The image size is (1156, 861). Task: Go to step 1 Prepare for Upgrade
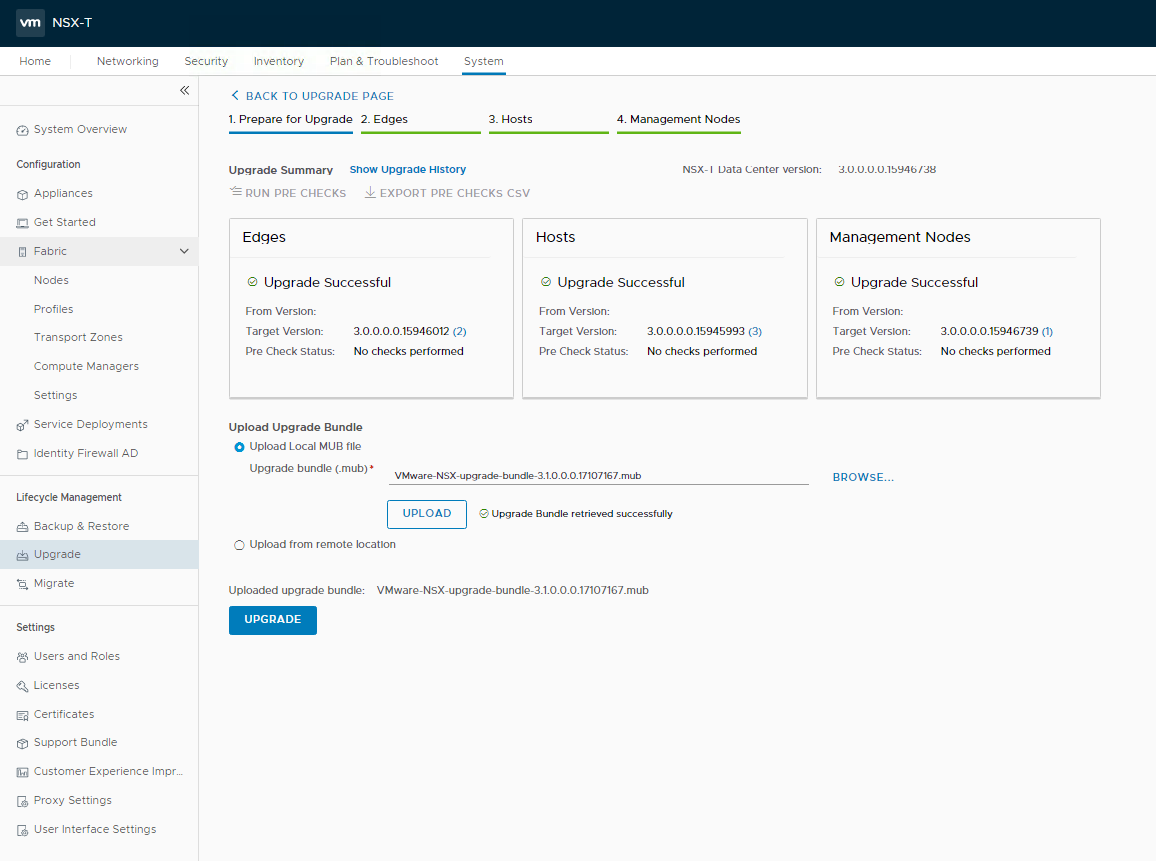click(290, 119)
